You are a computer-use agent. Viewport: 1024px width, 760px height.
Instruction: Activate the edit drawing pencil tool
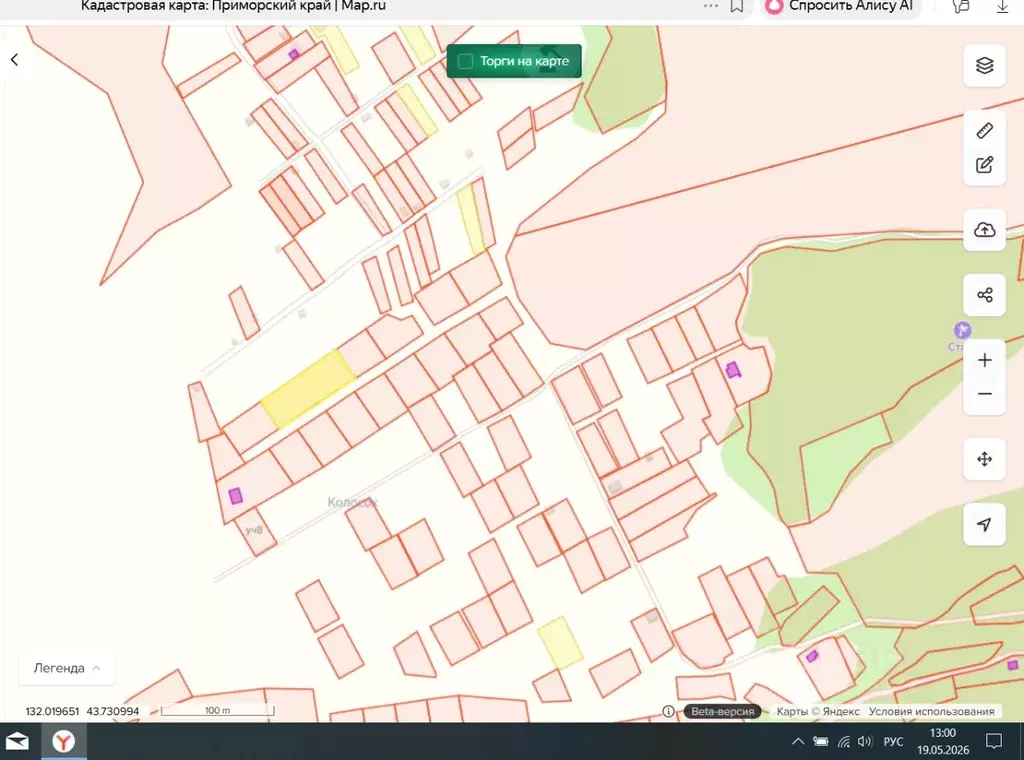(x=984, y=165)
